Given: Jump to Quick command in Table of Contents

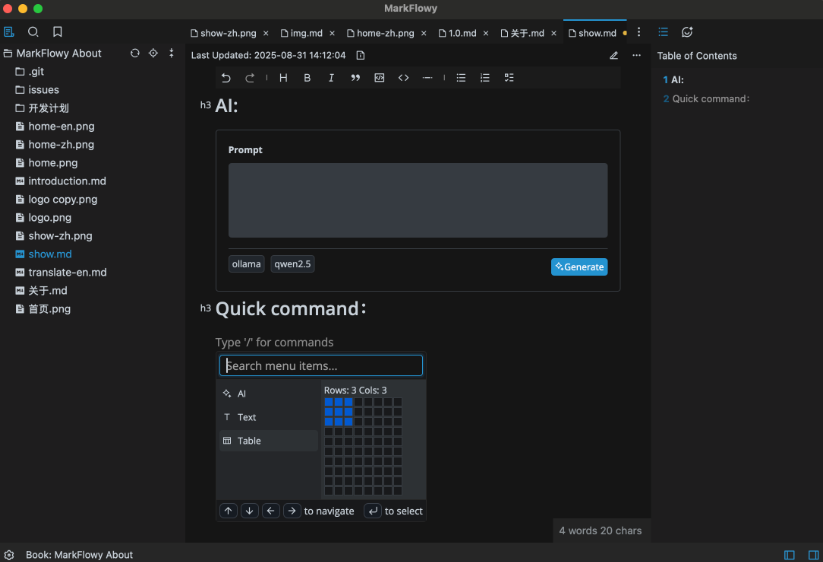Looking at the screenshot, I should click(710, 99).
